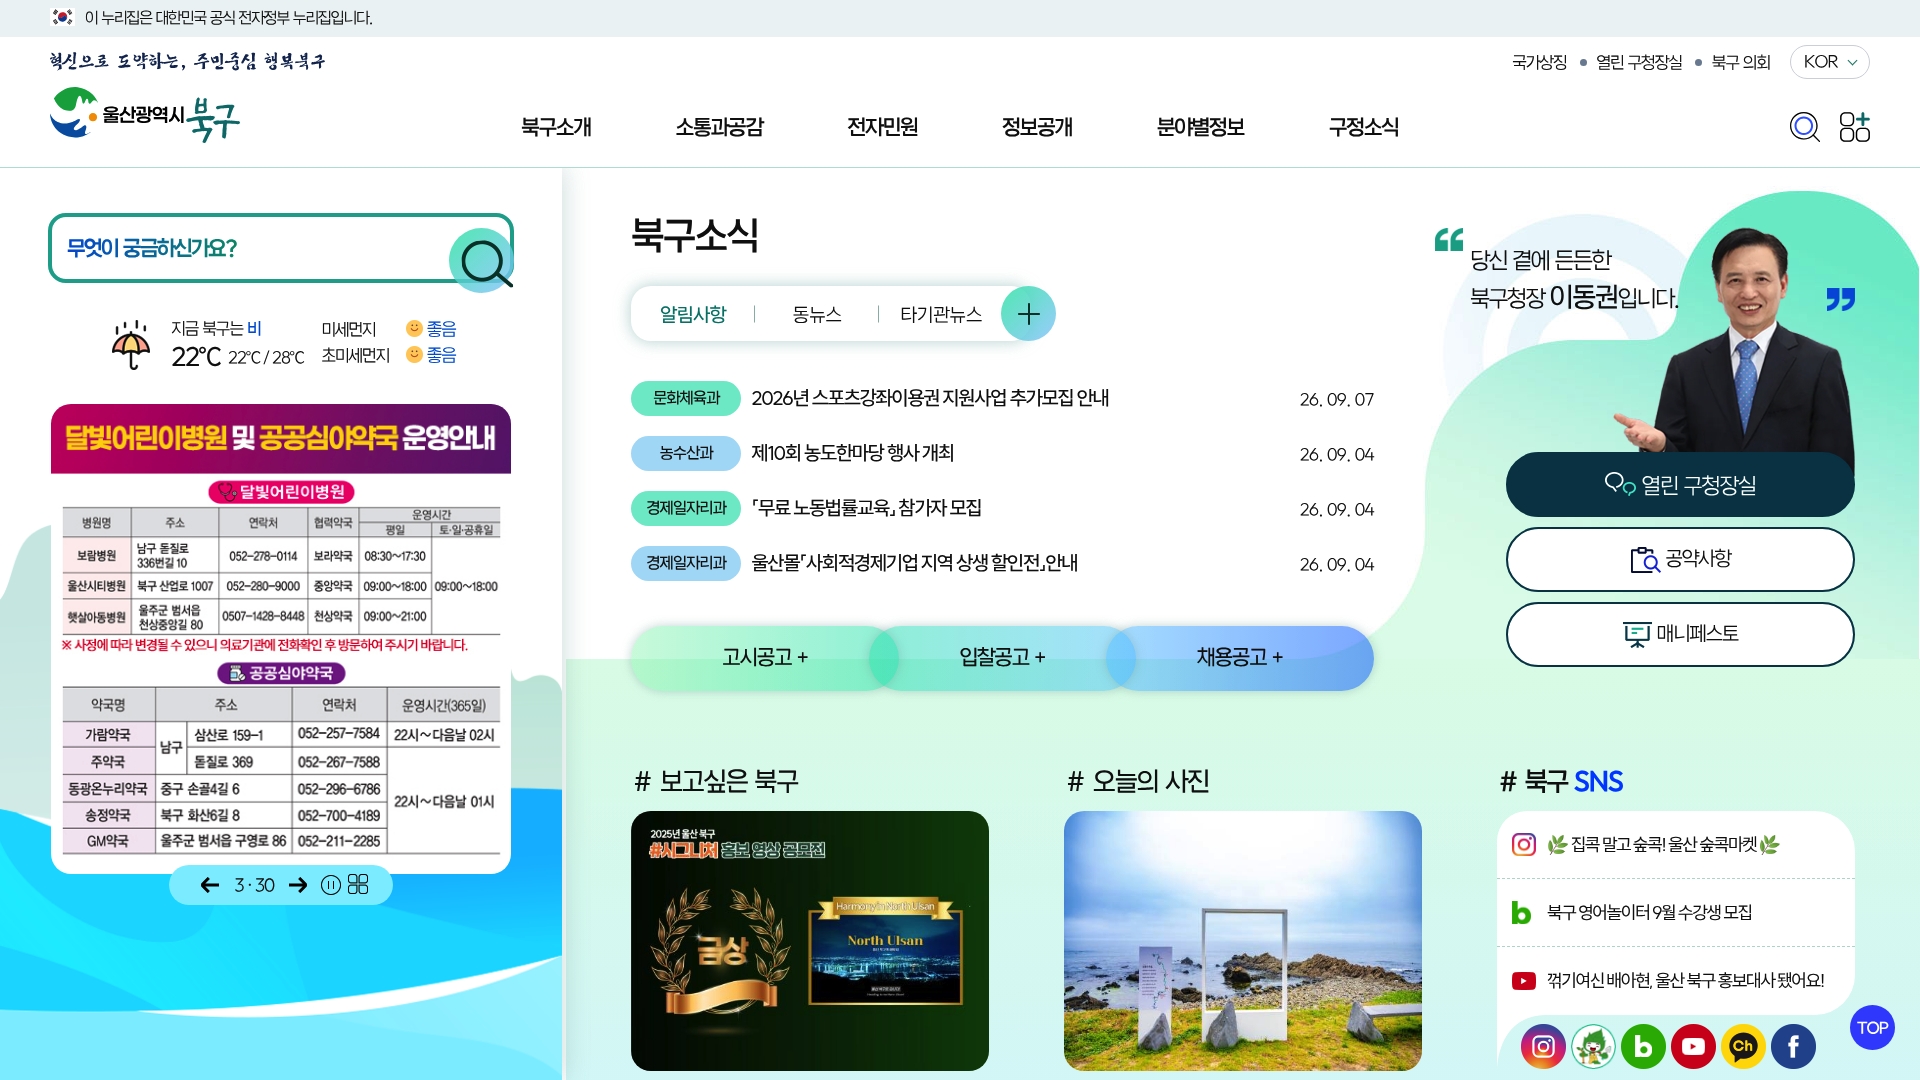Open the 매니페스토 button

tap(1680, 634)
